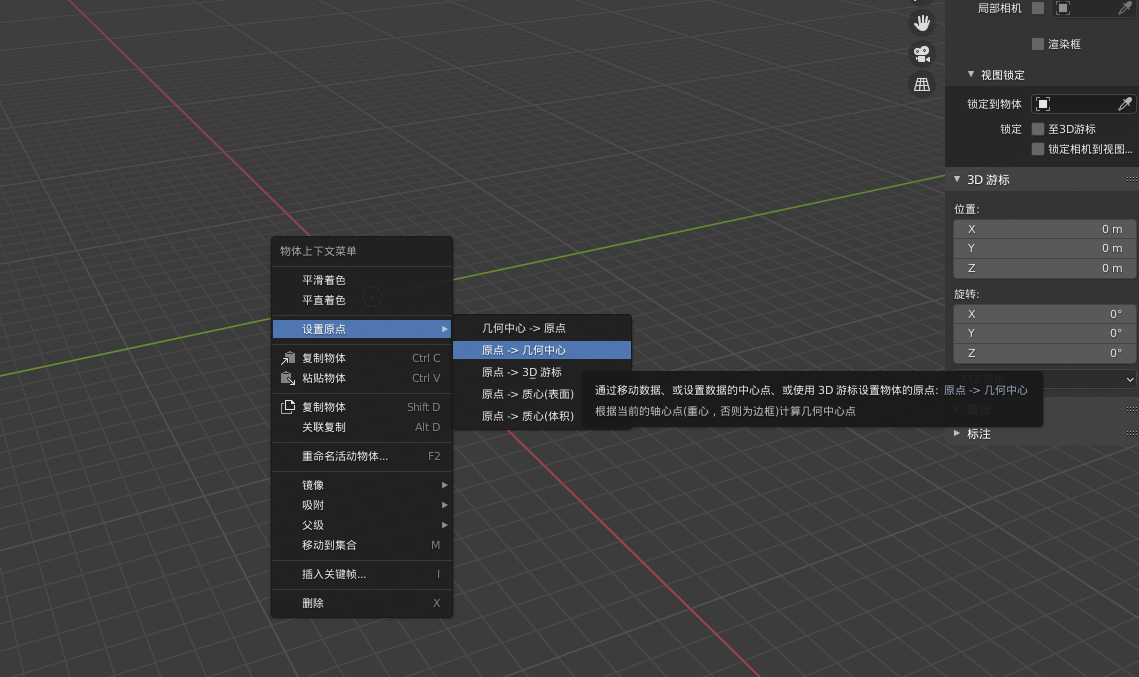
Task: Click 3D cursor position Z field
Action: point(1045,268)
